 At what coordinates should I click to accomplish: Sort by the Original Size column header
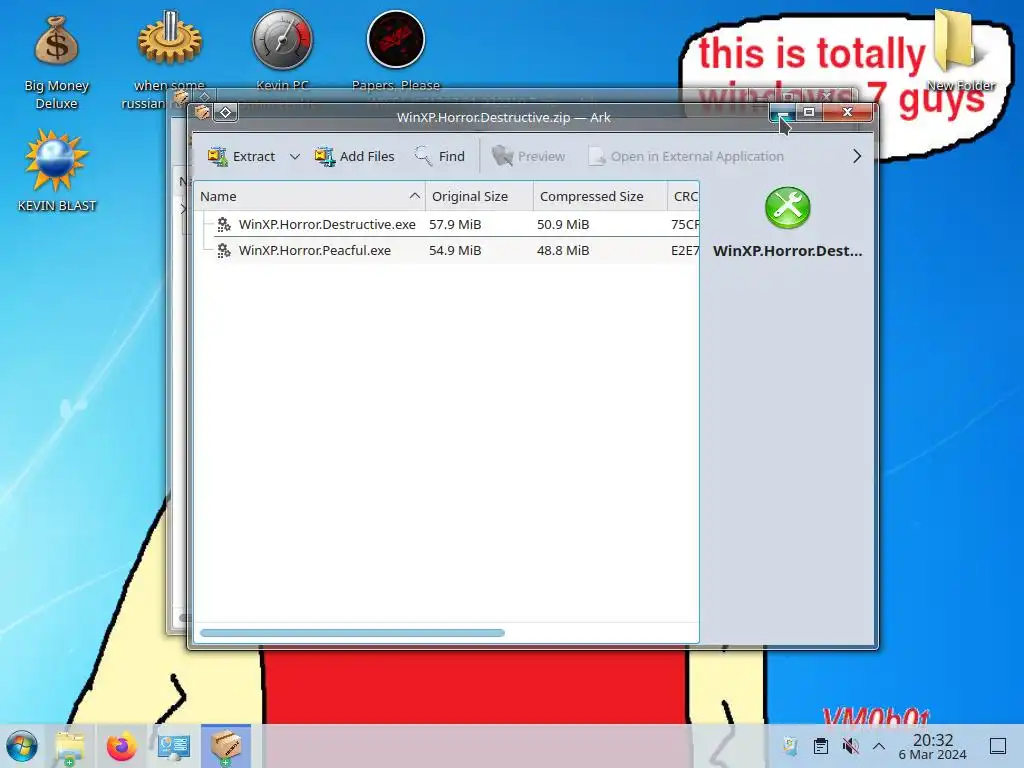(479, 197)
